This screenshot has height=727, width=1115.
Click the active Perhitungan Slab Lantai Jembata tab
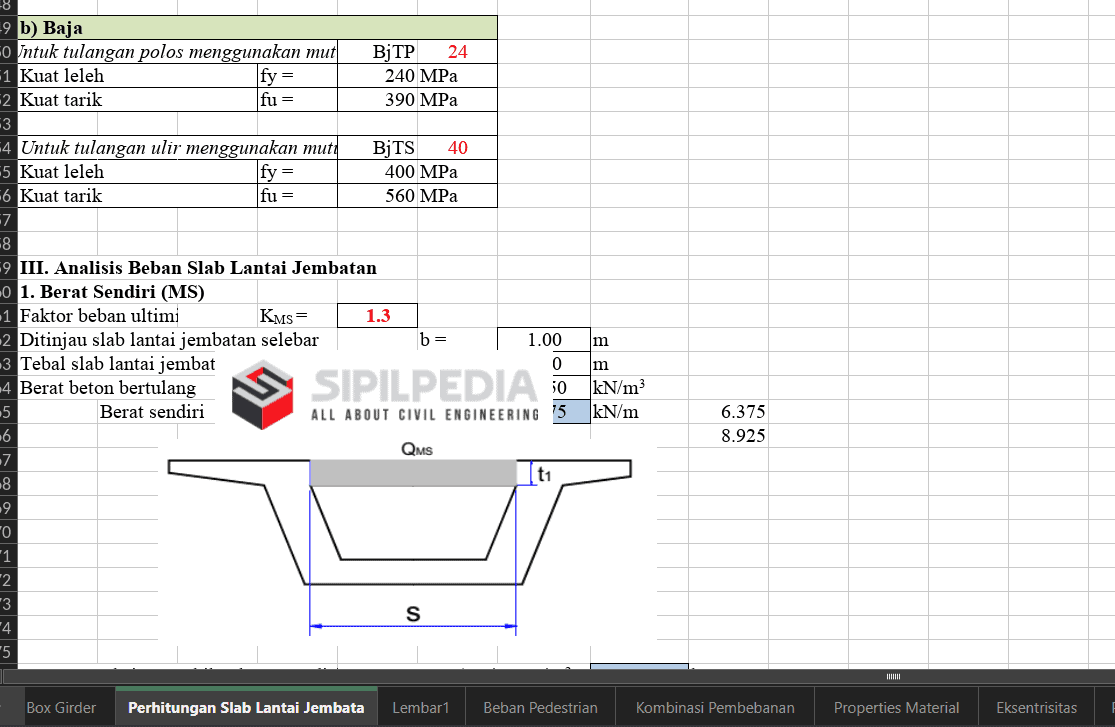click(246, 707)
